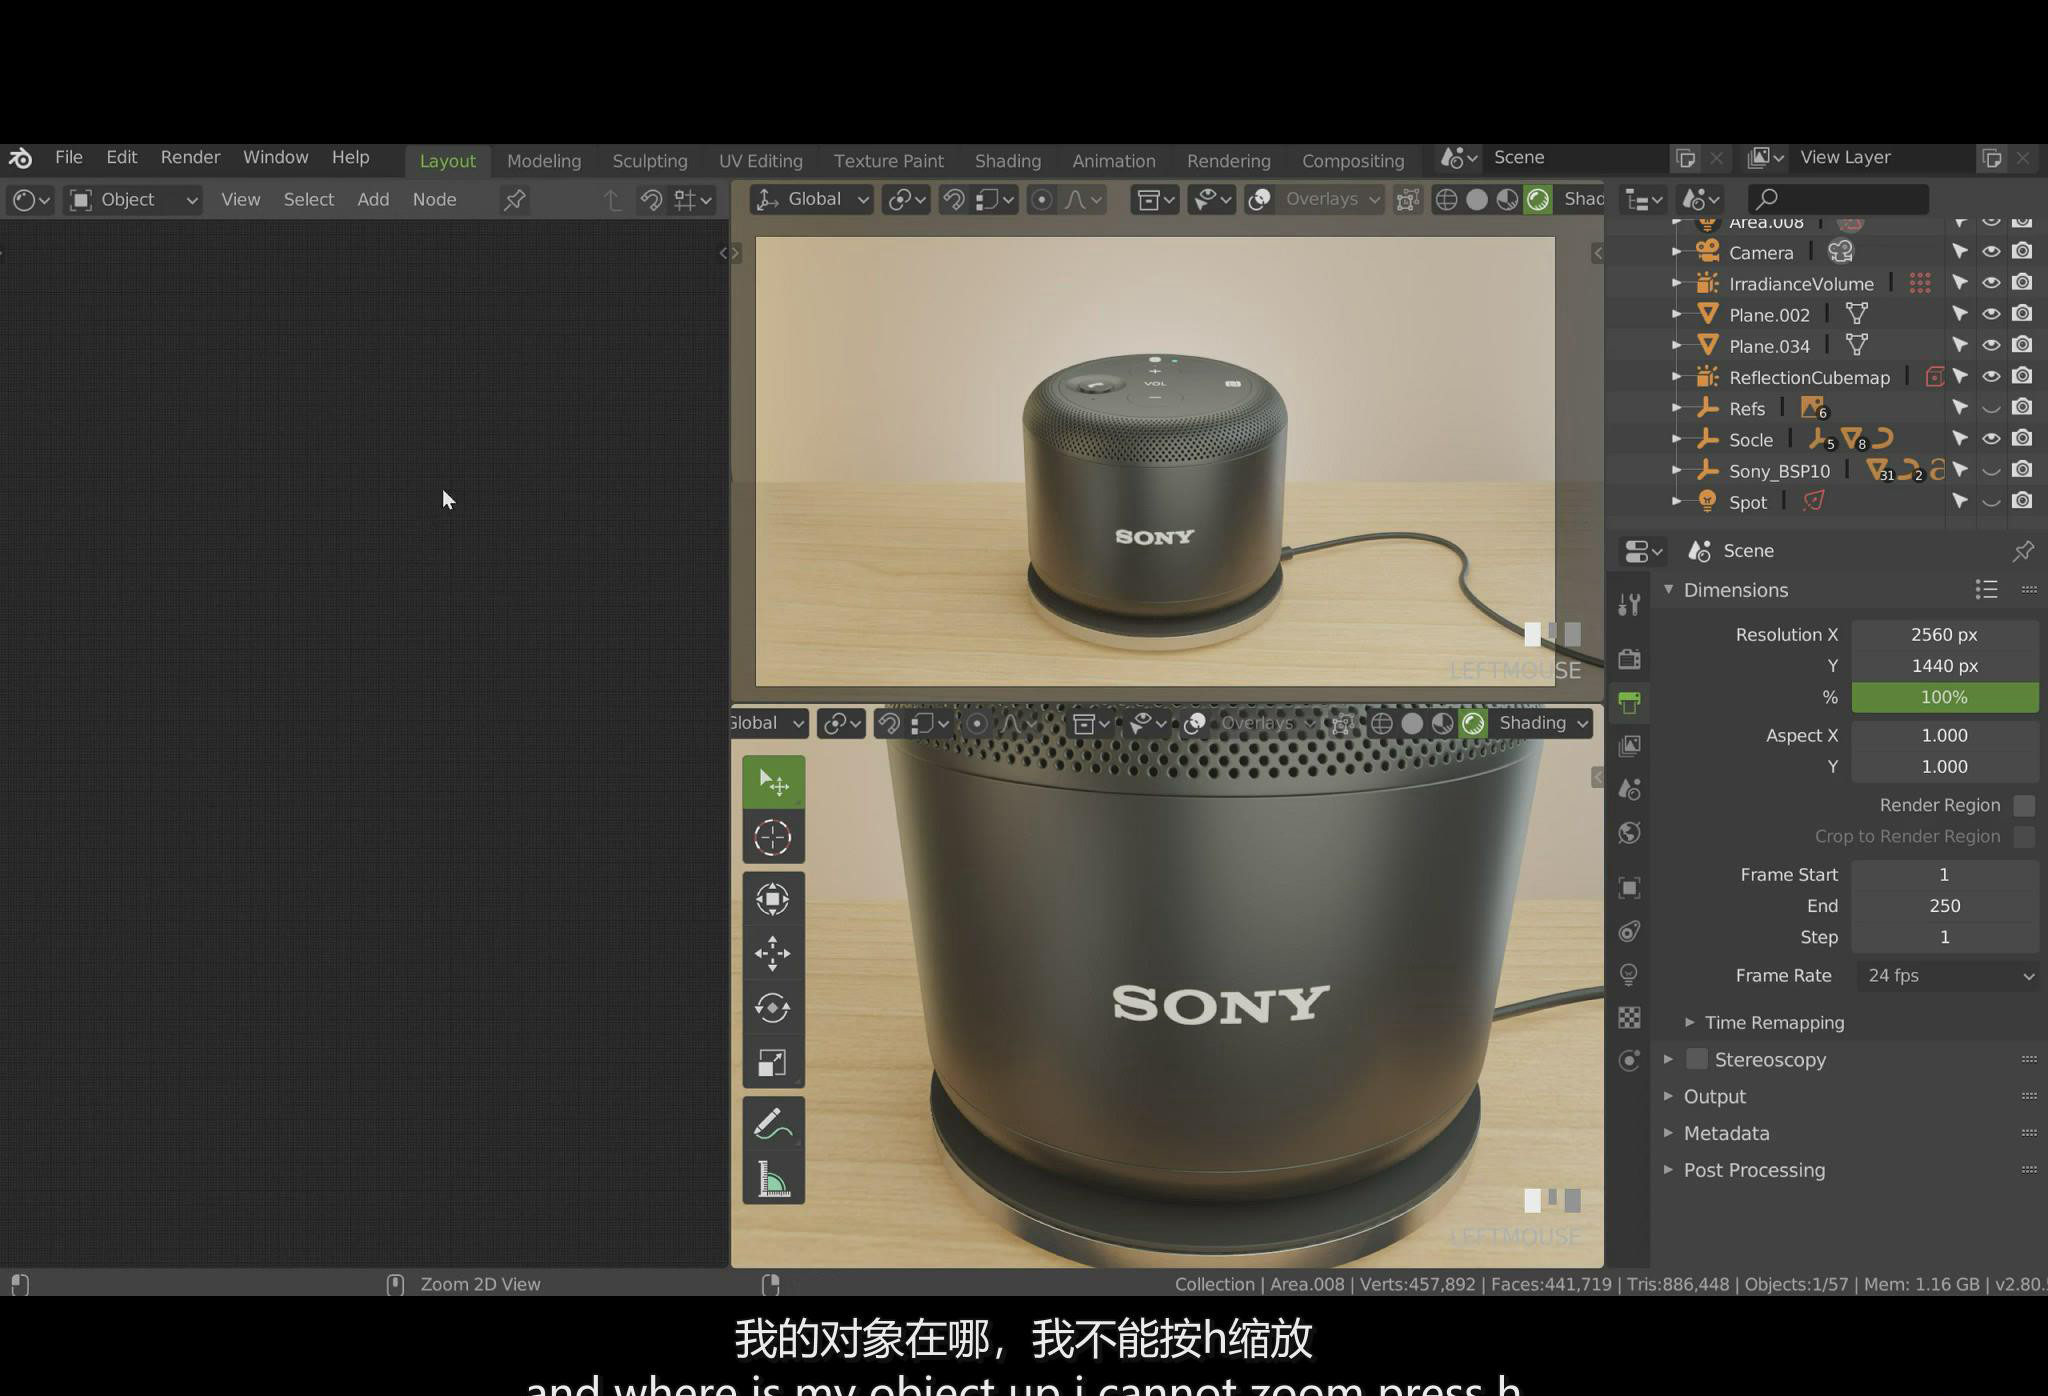This screenshot has width=2048, height=1396.
Task: Open the Node menu in editor header
Action: coord(434,200)
